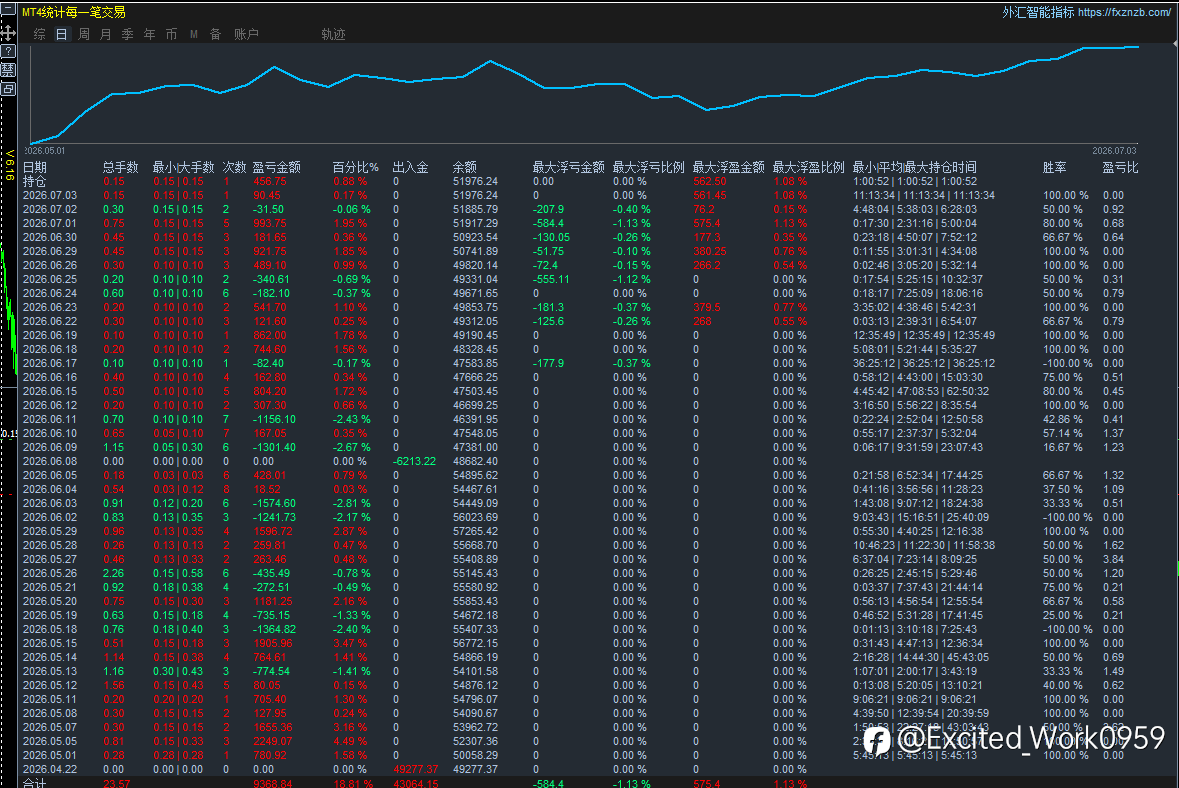
Task: Open the question mark help icon
Action: pos(8,51)
